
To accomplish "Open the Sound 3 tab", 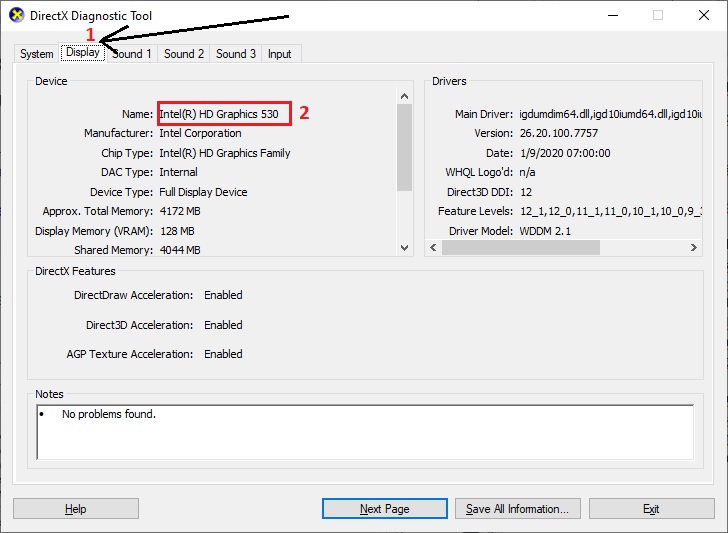I will (x=236, y=54).
